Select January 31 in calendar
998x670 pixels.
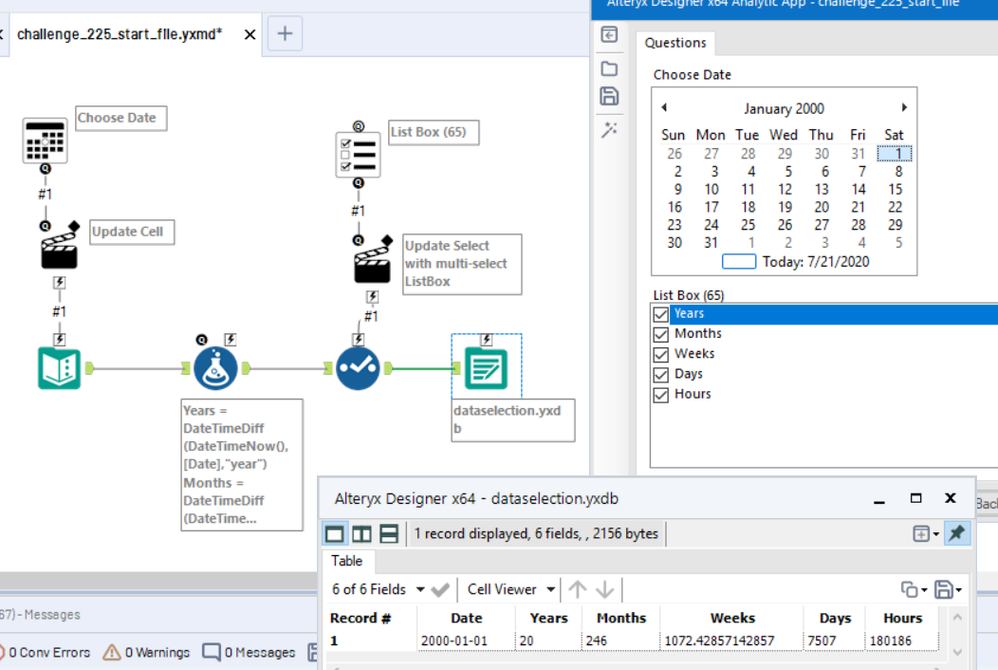(x=711, y=242)
